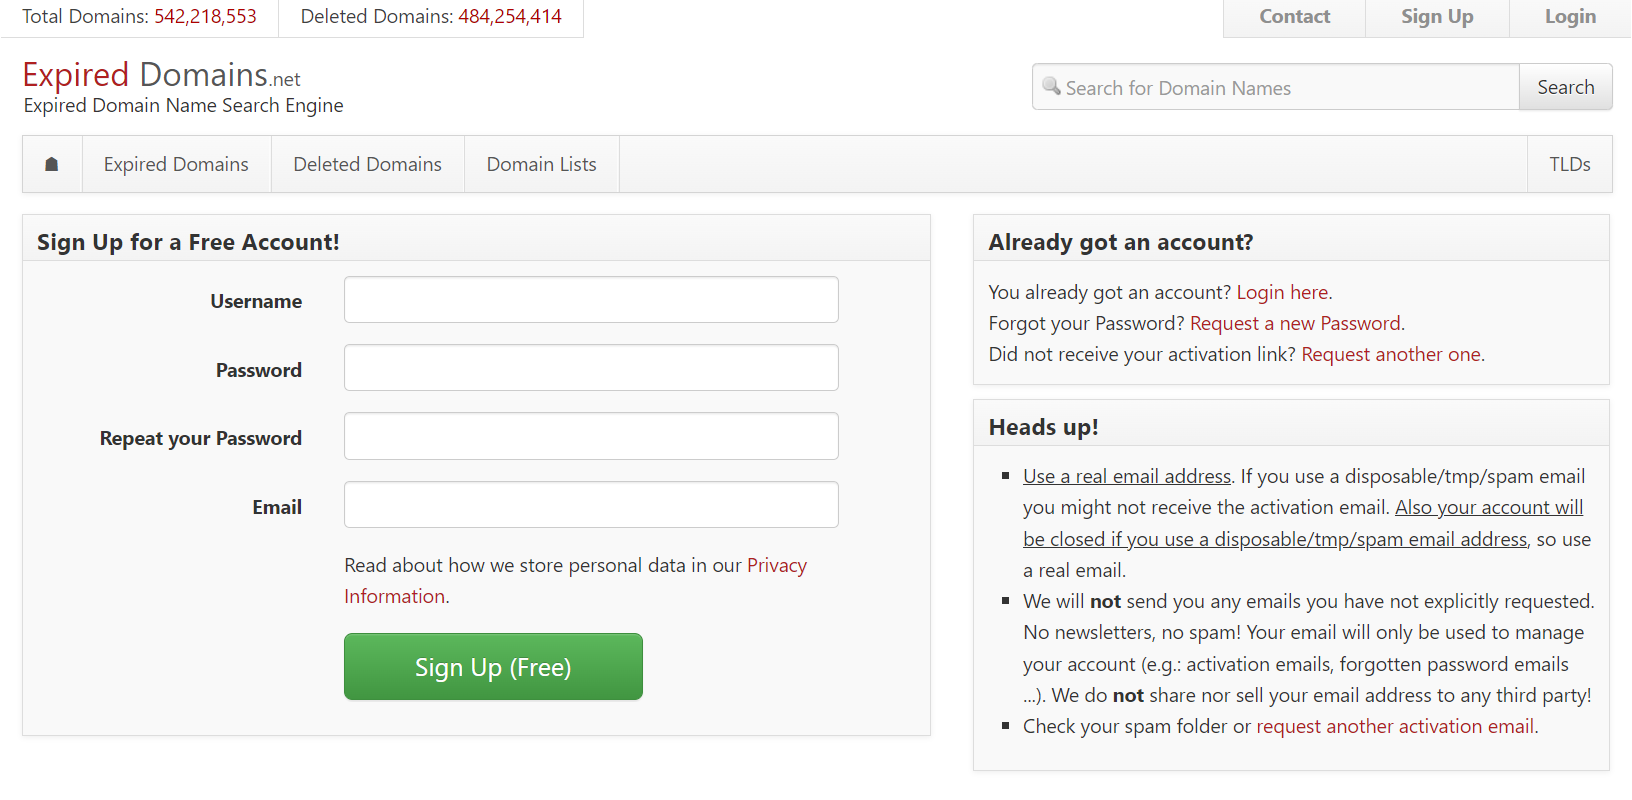The image size is (1632, 800).
Task: Go to the Contact page tab
Action: pos(1295,17)
